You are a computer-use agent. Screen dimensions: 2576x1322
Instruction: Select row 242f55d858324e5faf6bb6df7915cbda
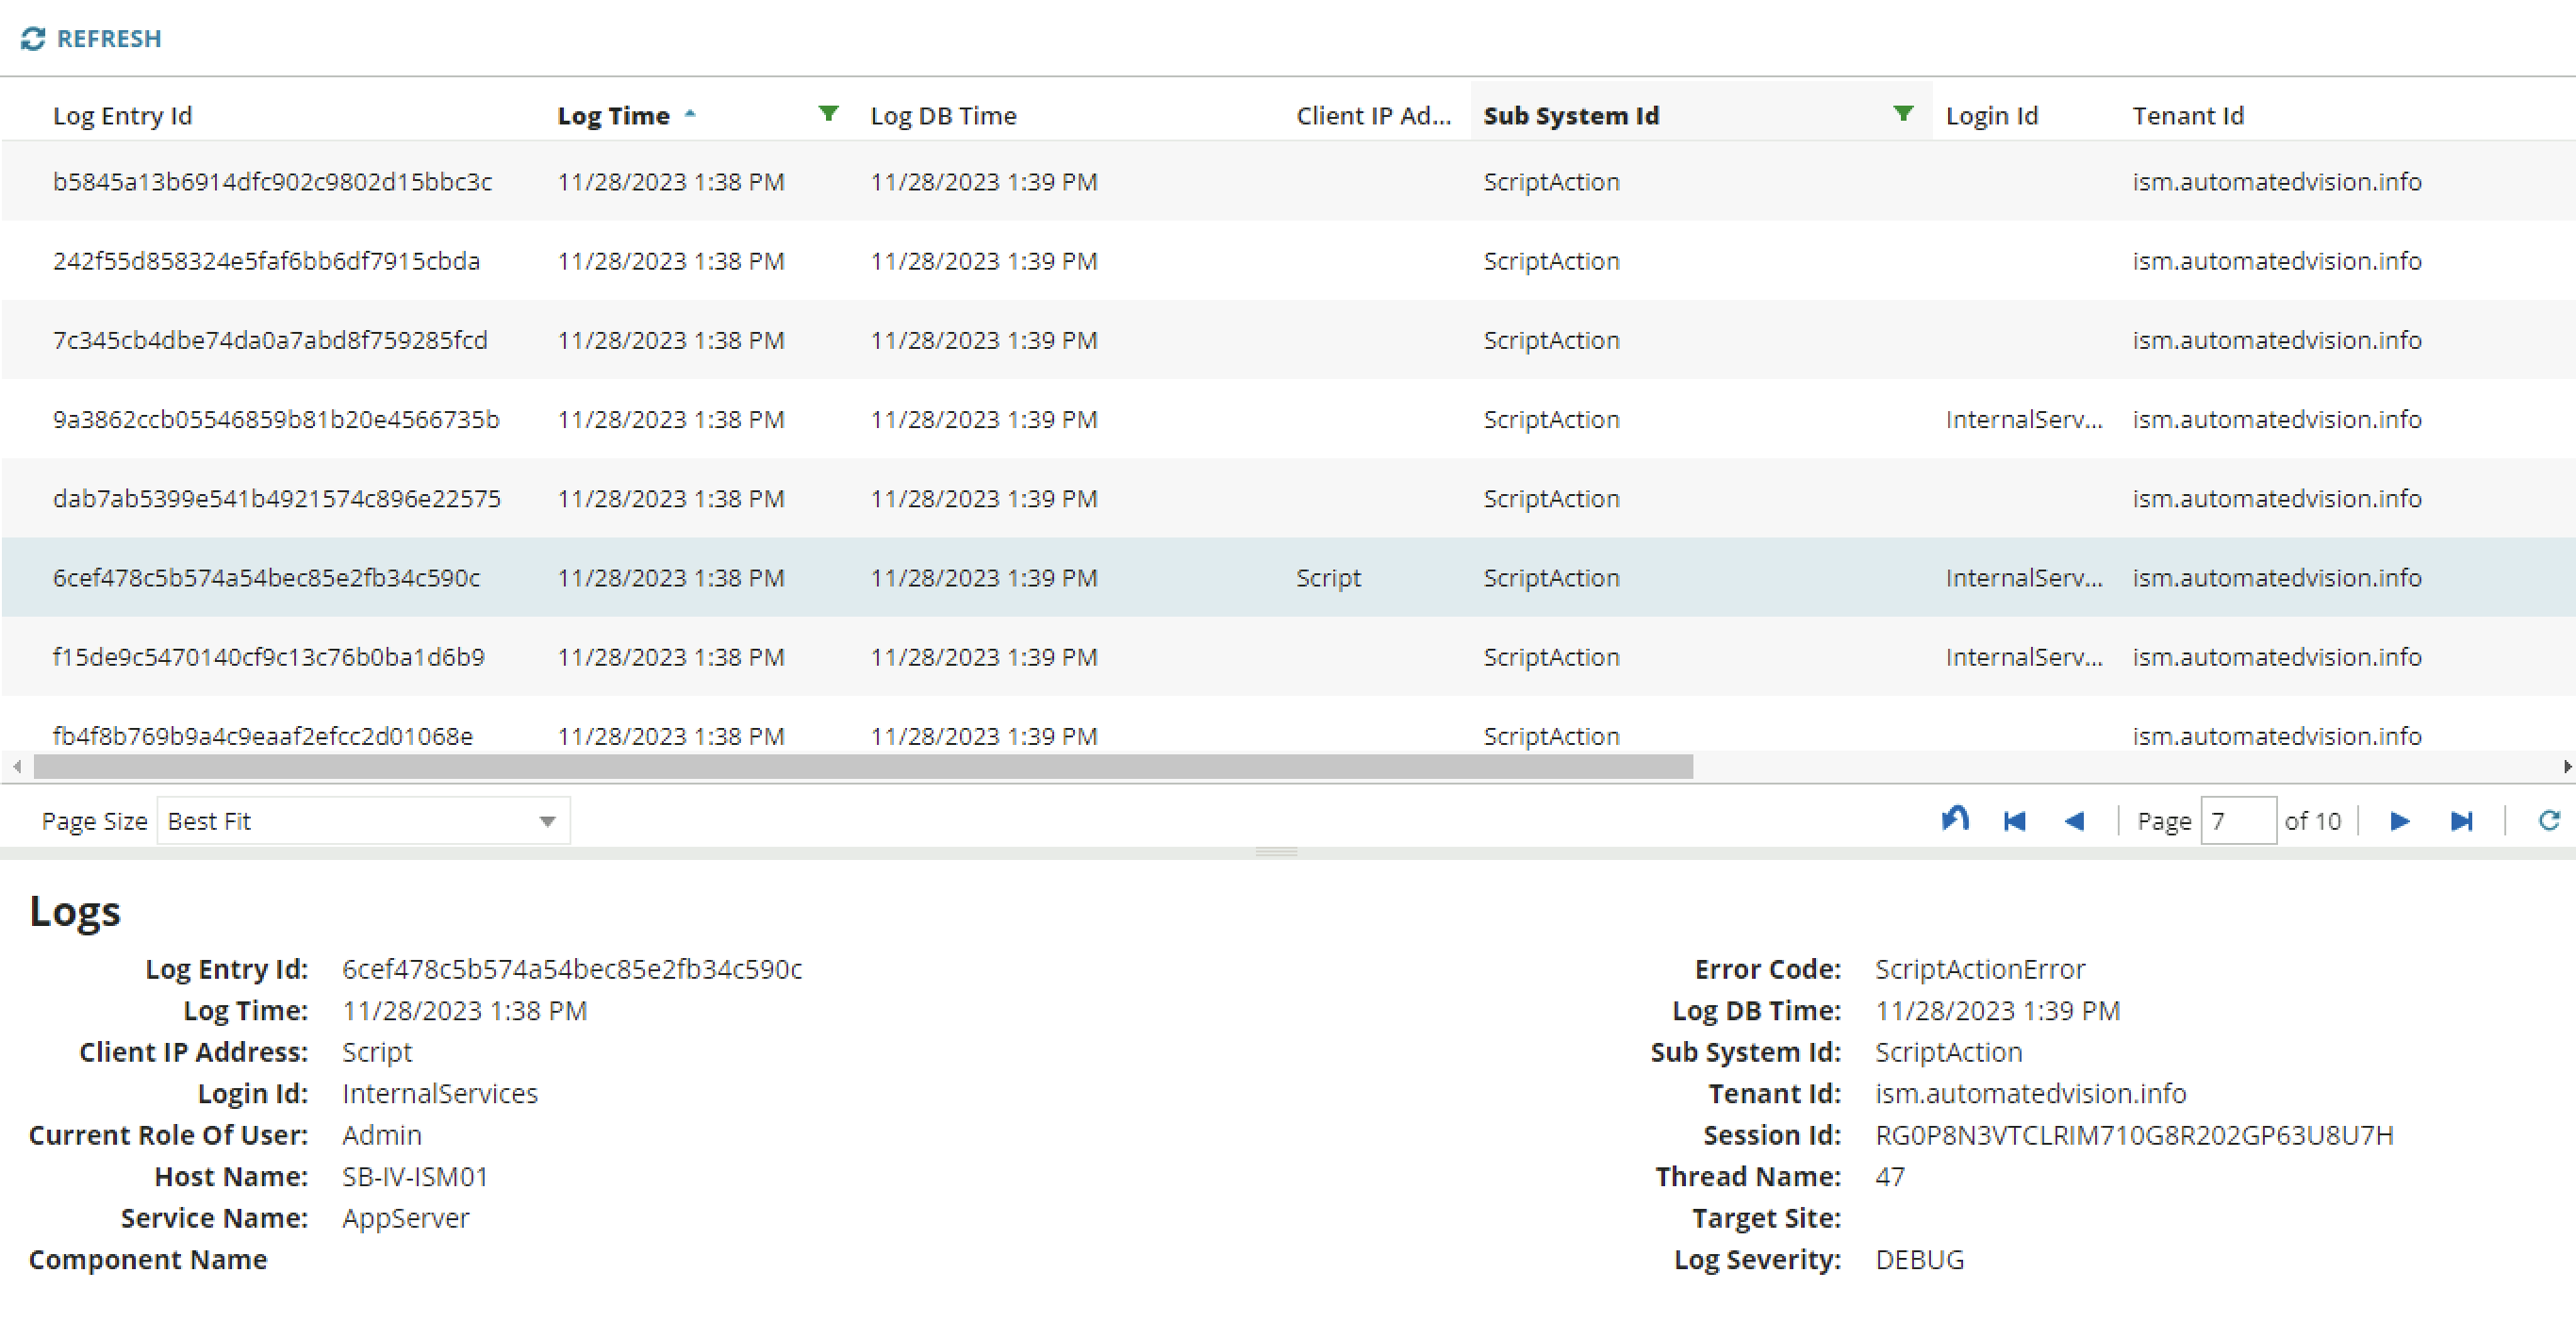point(1288,260)
